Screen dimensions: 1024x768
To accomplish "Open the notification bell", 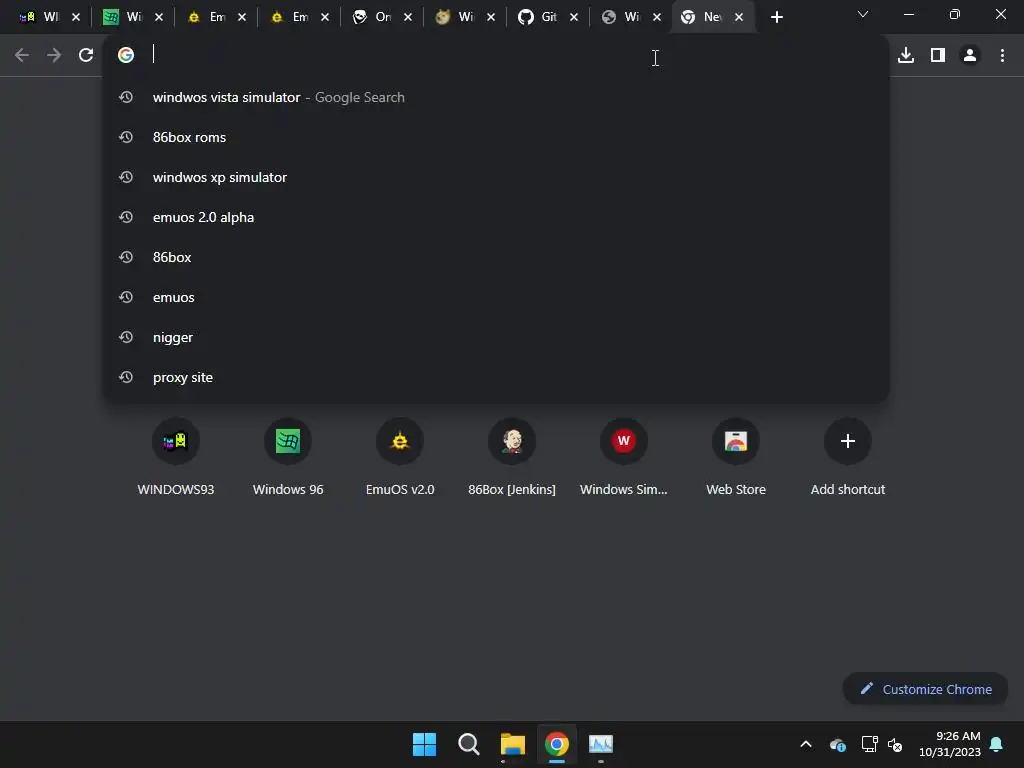I will (997, 744).
